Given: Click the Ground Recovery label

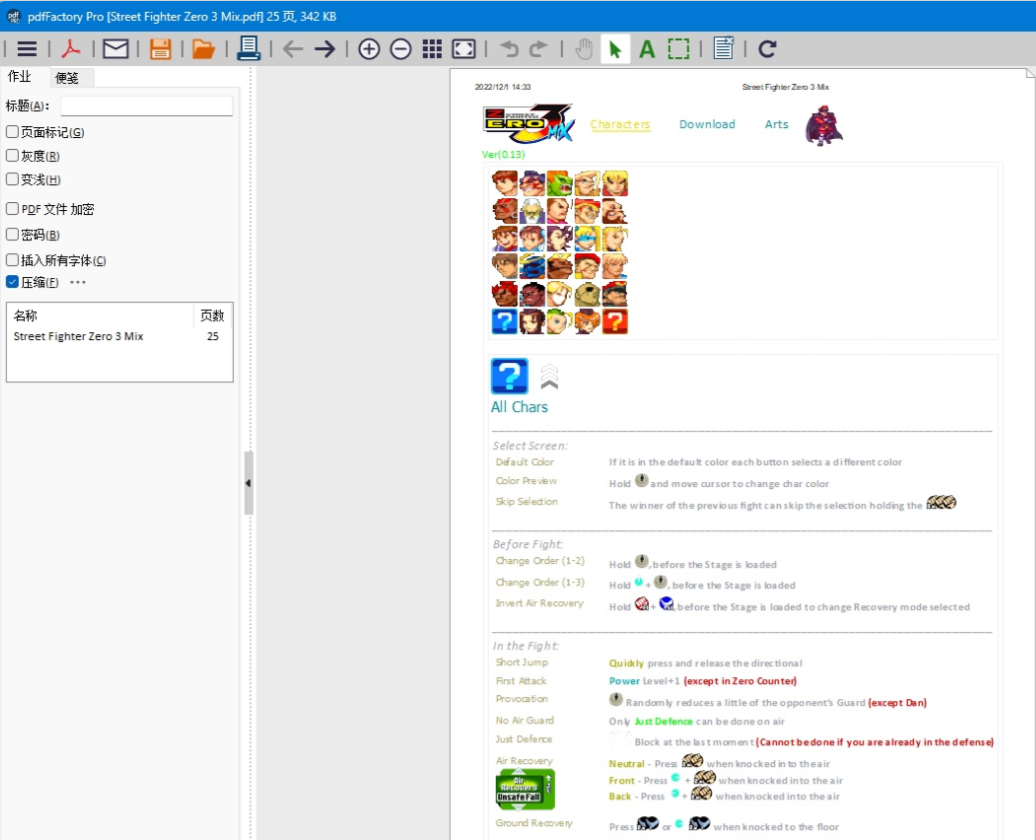Looking at the screenshot, I should pyautogui.click(x=534, y=823).
